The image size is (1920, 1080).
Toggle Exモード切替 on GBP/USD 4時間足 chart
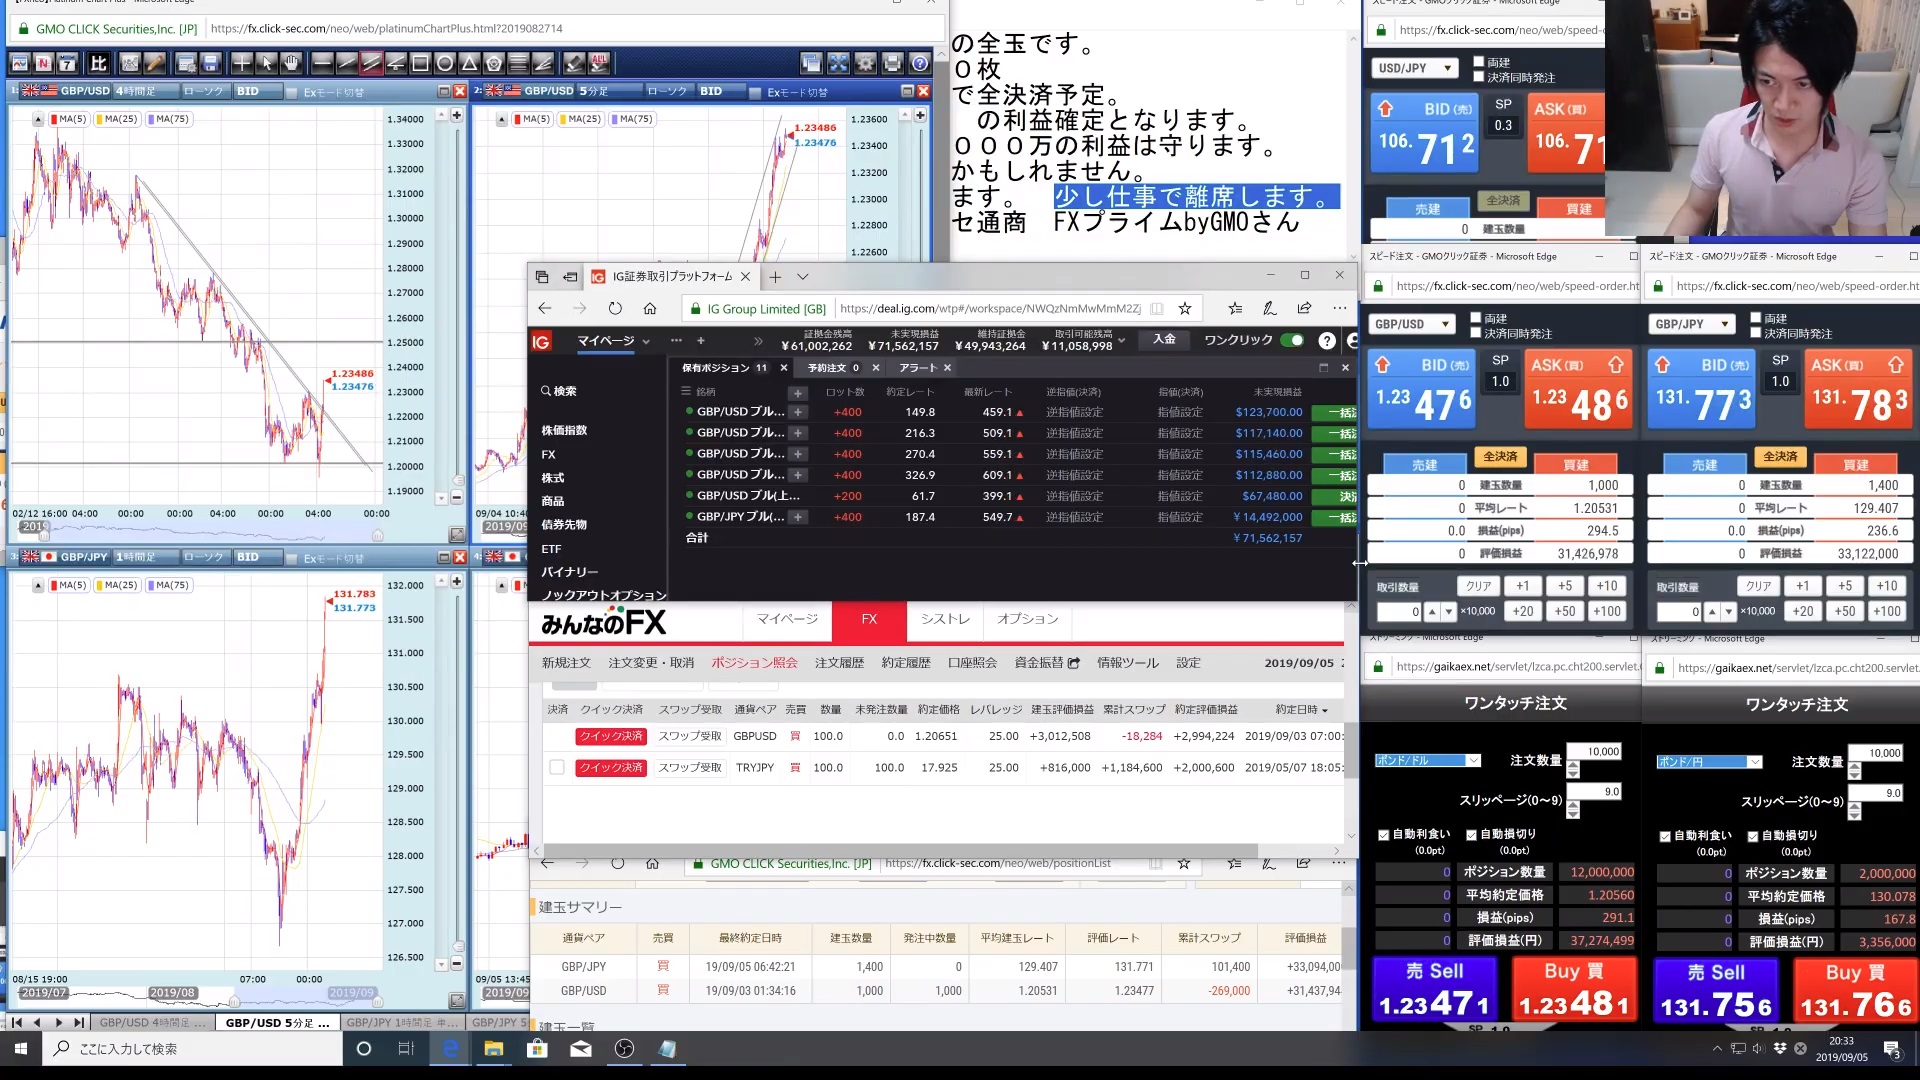292,92
